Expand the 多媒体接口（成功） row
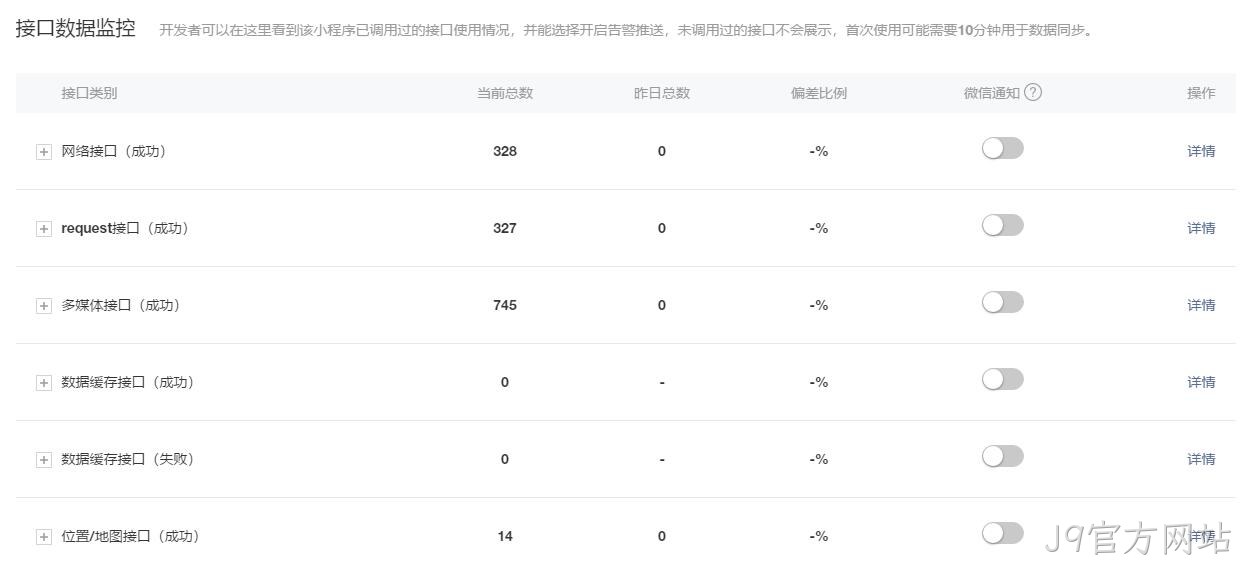This screenshot has height=569, width=1248. tap(44, 306)
